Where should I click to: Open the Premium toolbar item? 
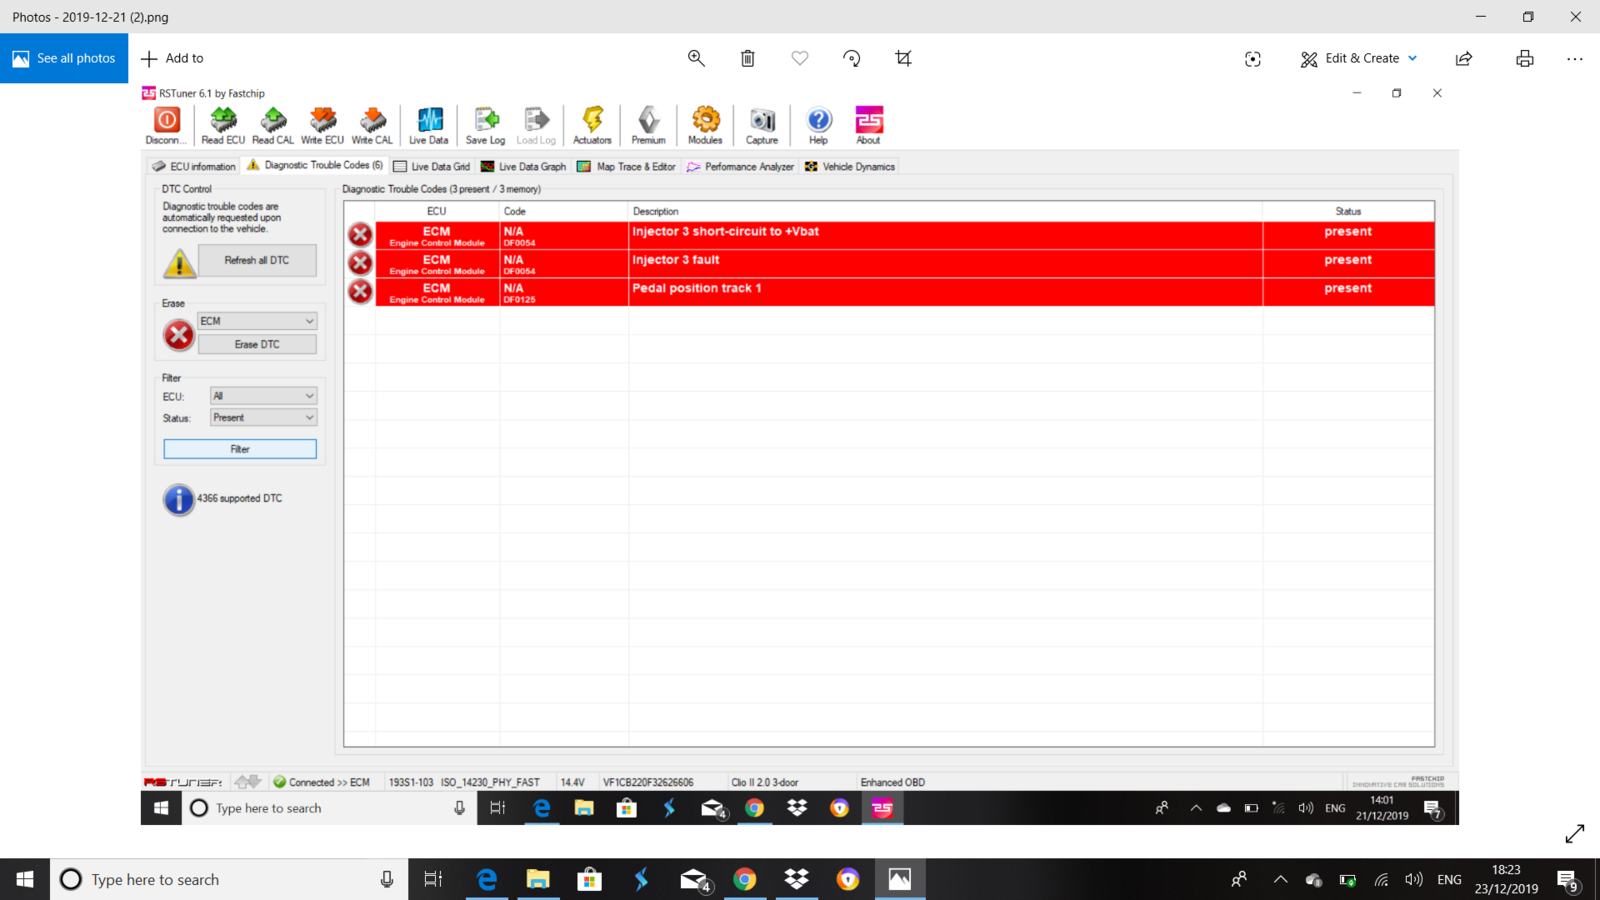click(648, 125)
